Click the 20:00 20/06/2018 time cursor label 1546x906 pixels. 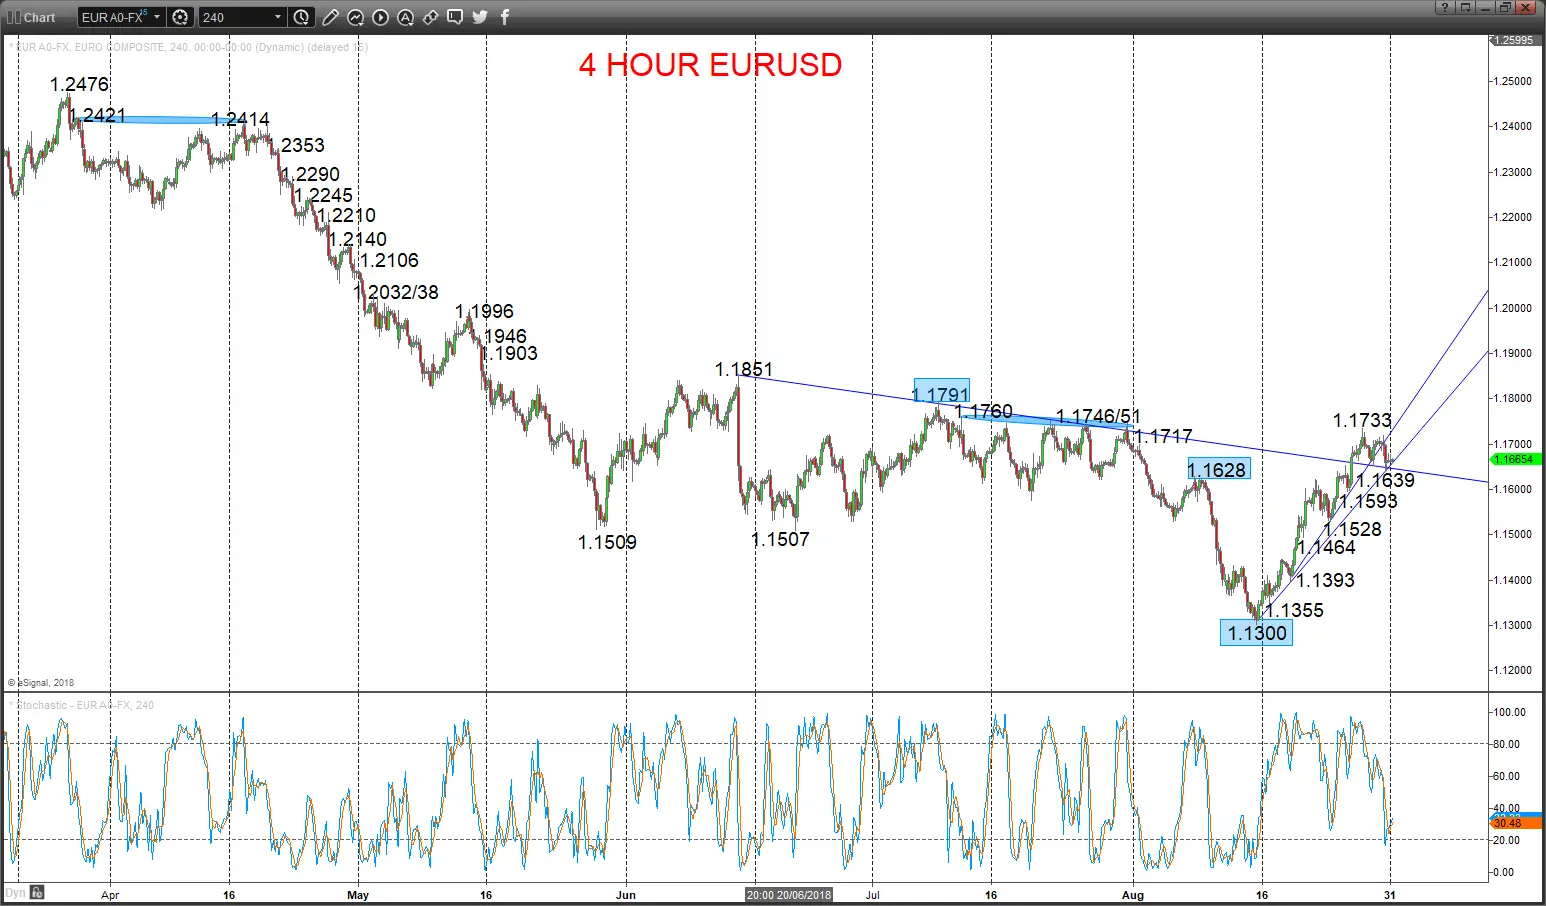[789, 894]
